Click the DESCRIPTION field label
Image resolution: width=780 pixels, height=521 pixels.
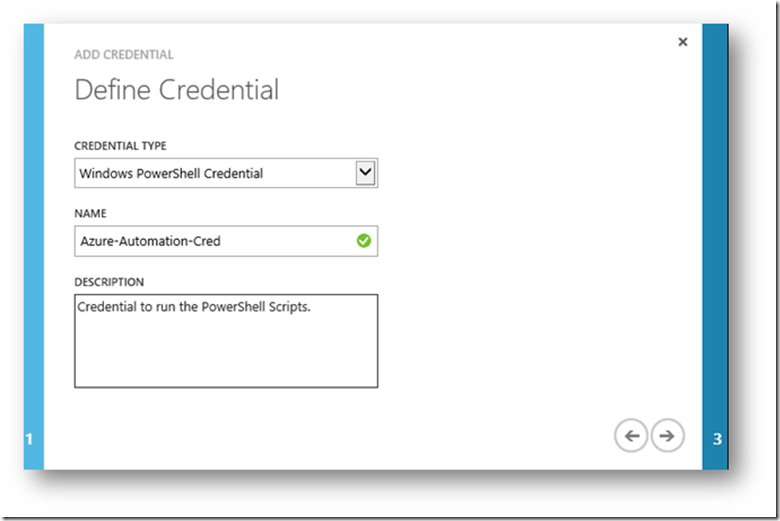pyautogui.click(x=110, y=282)
